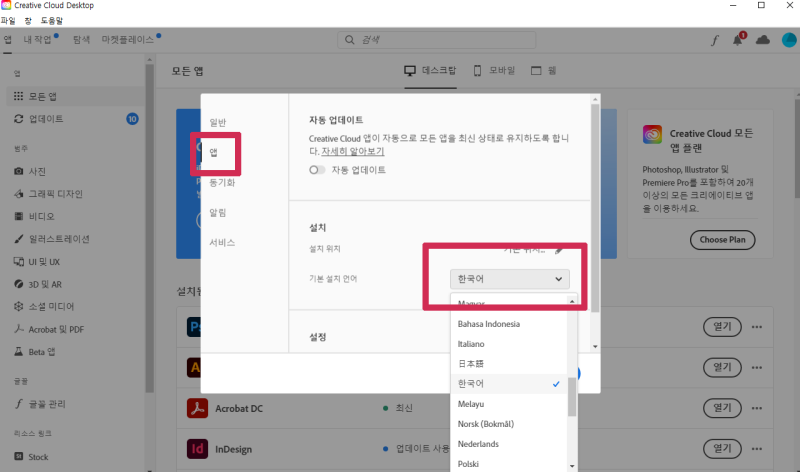The width and height of the screenshot is (800, 472).
Task: Open 서비스 preferences section
Action: pyautogui.click(x=222, y=243)
